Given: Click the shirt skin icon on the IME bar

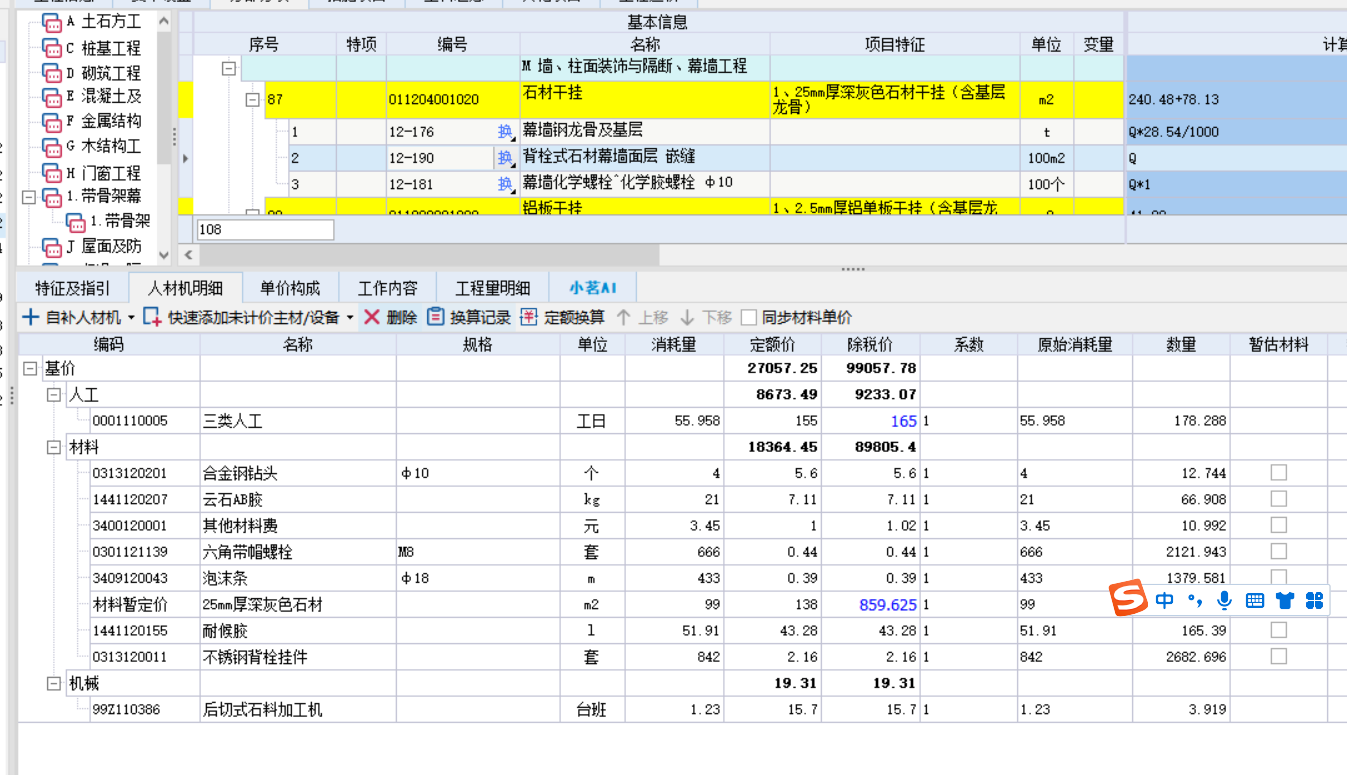Looking at the screenshot, I should click(1285, 600).
